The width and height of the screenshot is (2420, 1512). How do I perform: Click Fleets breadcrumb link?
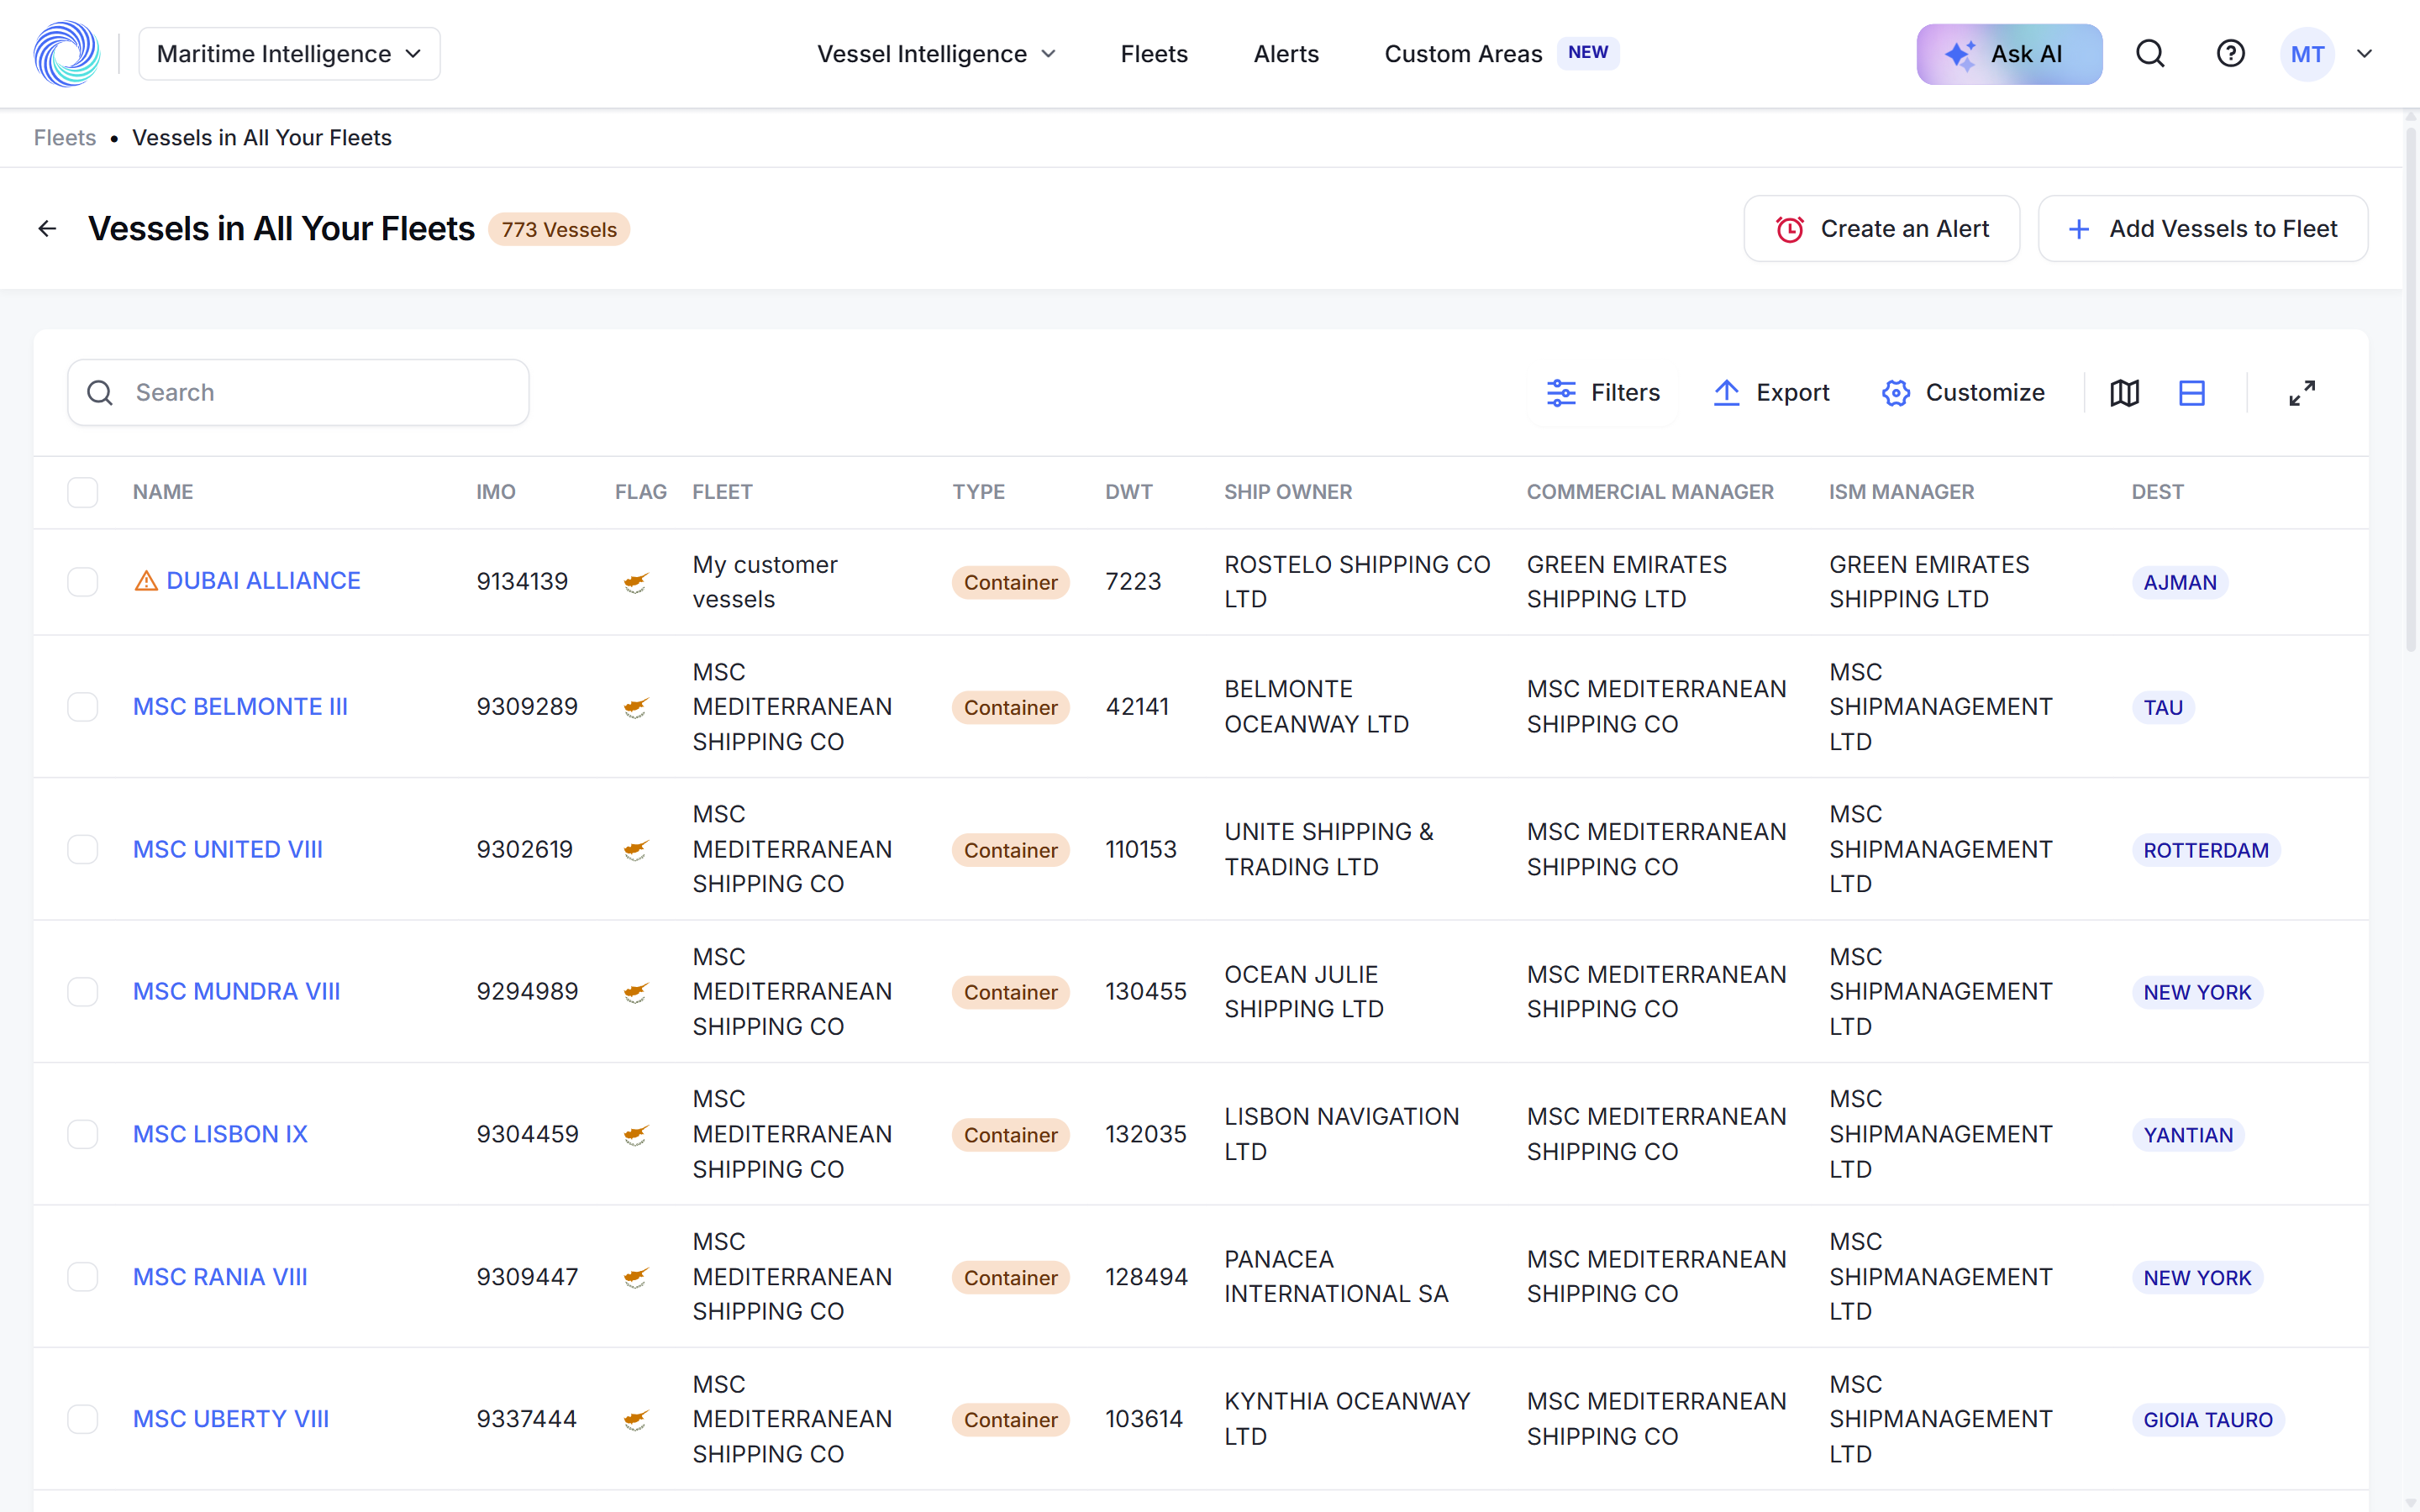[x=65, y=138]
